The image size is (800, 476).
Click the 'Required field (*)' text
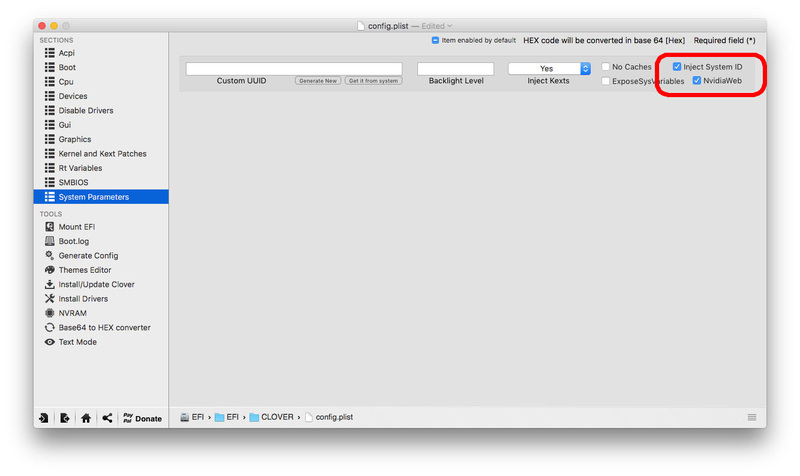pyautogui.click(x=724, y=40)
